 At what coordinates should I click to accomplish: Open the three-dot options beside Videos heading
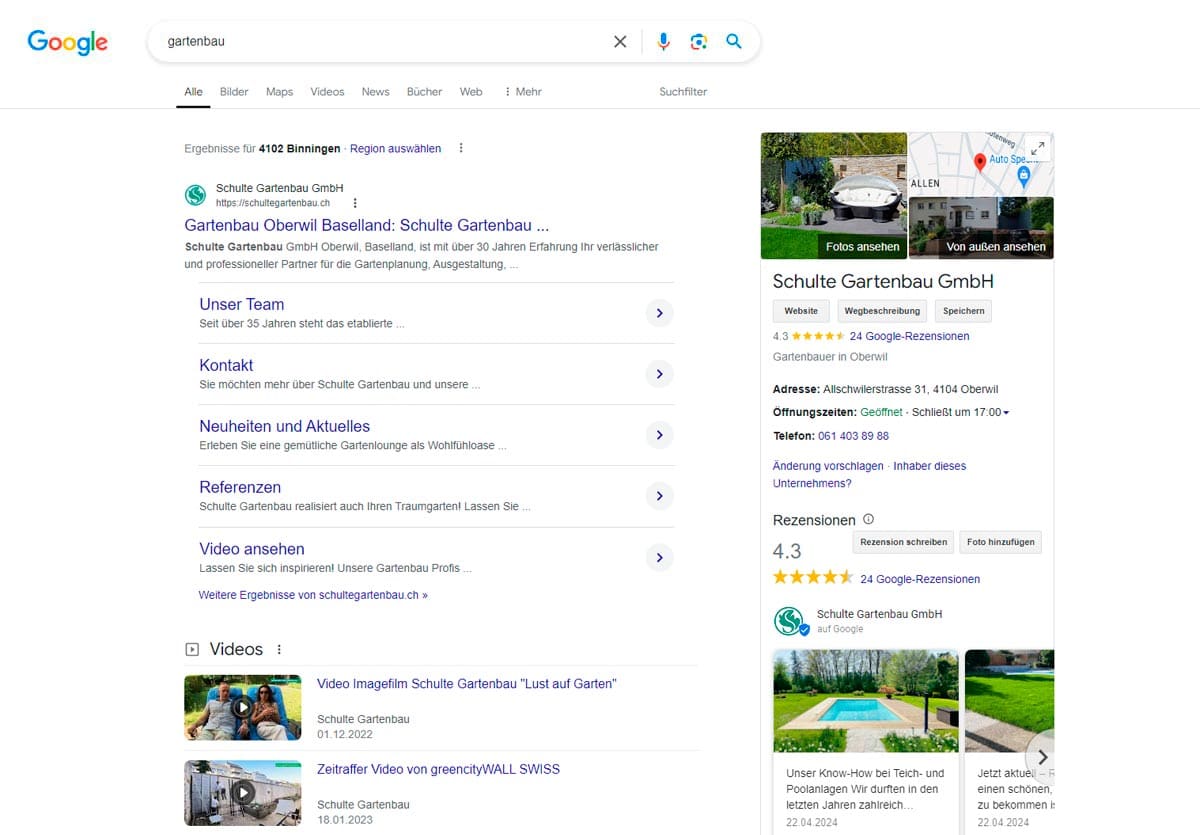(x=279, y=650)
